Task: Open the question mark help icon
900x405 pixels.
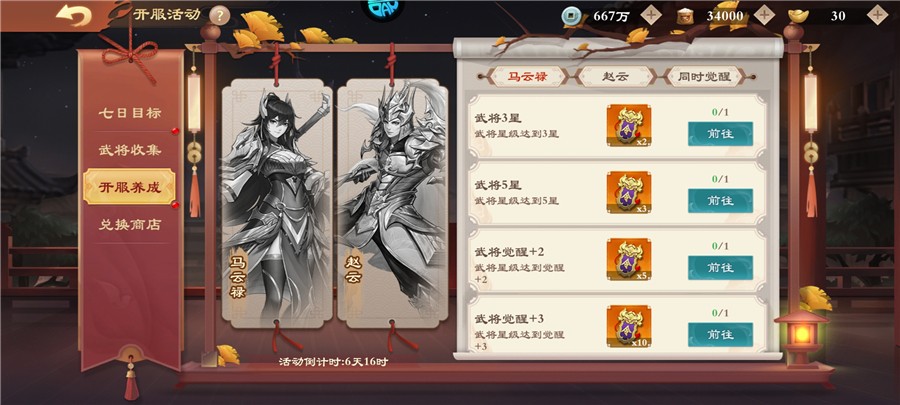Action: point(219,15)
